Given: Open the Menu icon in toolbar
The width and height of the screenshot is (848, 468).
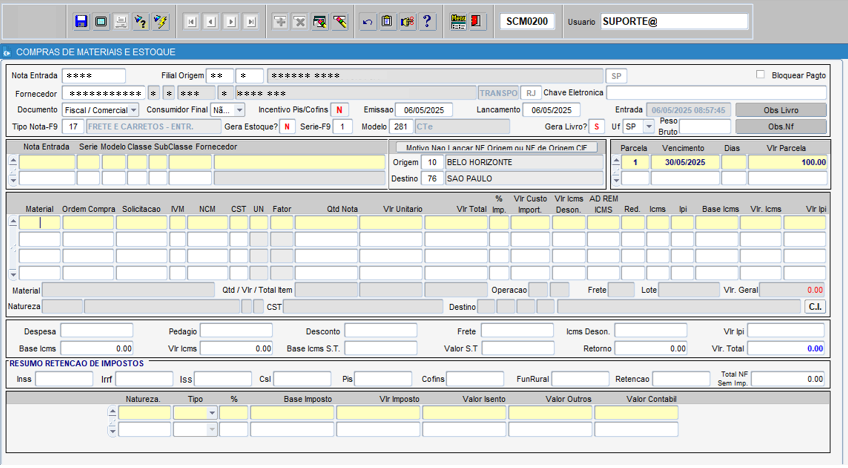Looking at the screenshot, I should click(x=458, y=21).
